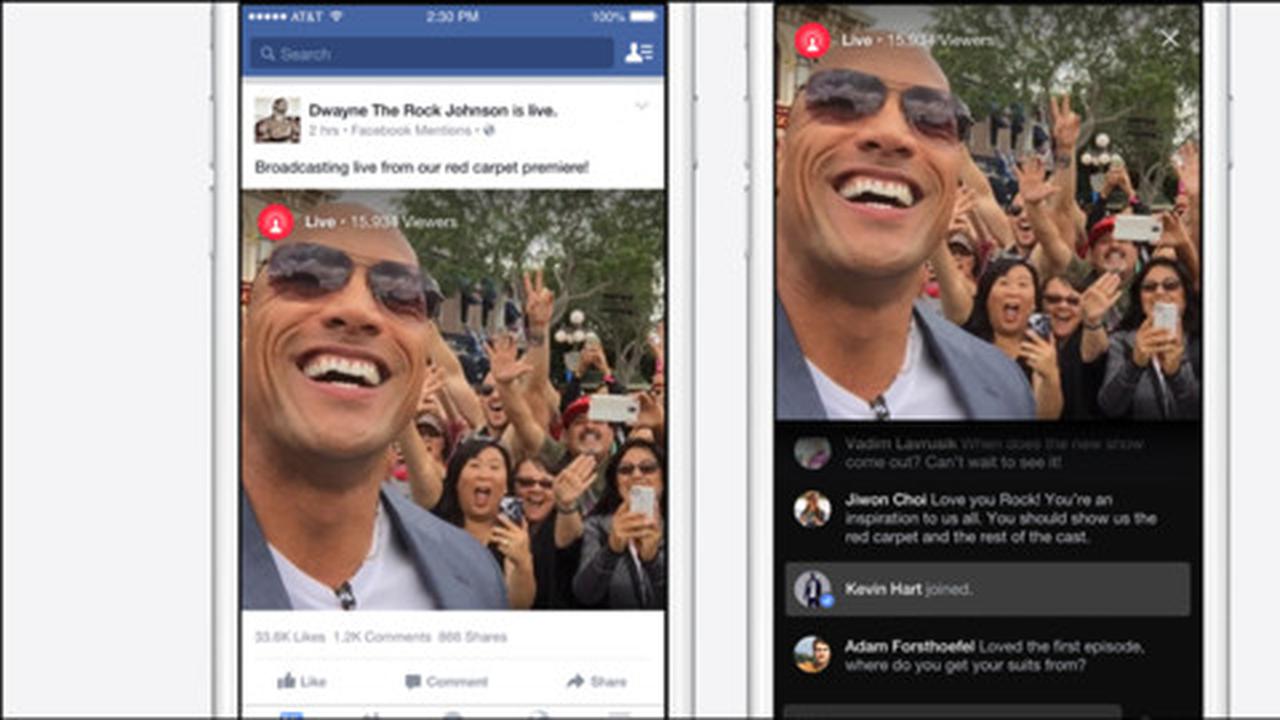
Task: Open Kevin Hart's verified avatar in the joined notice
Action: [x=814, y=589]
